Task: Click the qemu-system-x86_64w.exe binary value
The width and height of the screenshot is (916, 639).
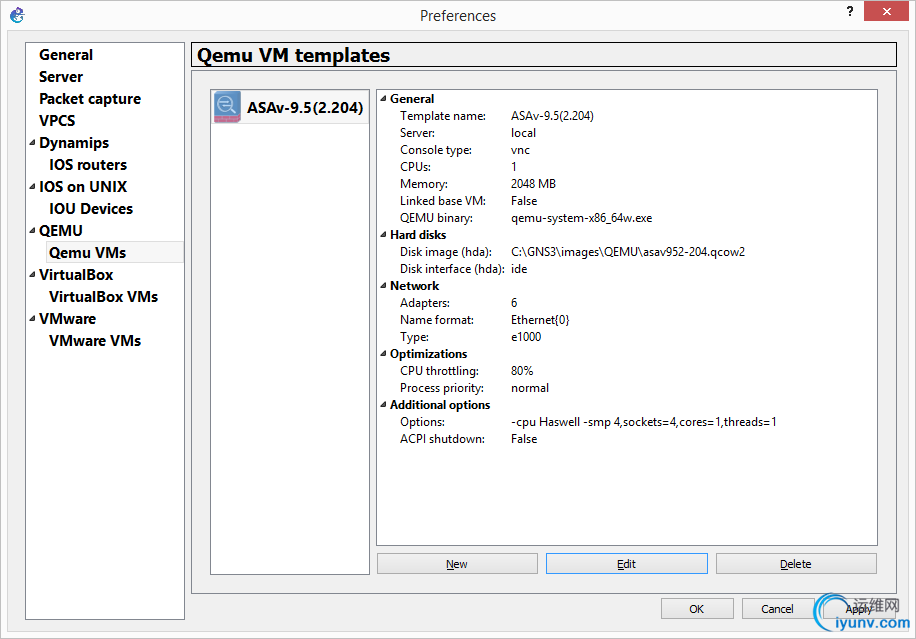Action: click(x=581, y=218)
